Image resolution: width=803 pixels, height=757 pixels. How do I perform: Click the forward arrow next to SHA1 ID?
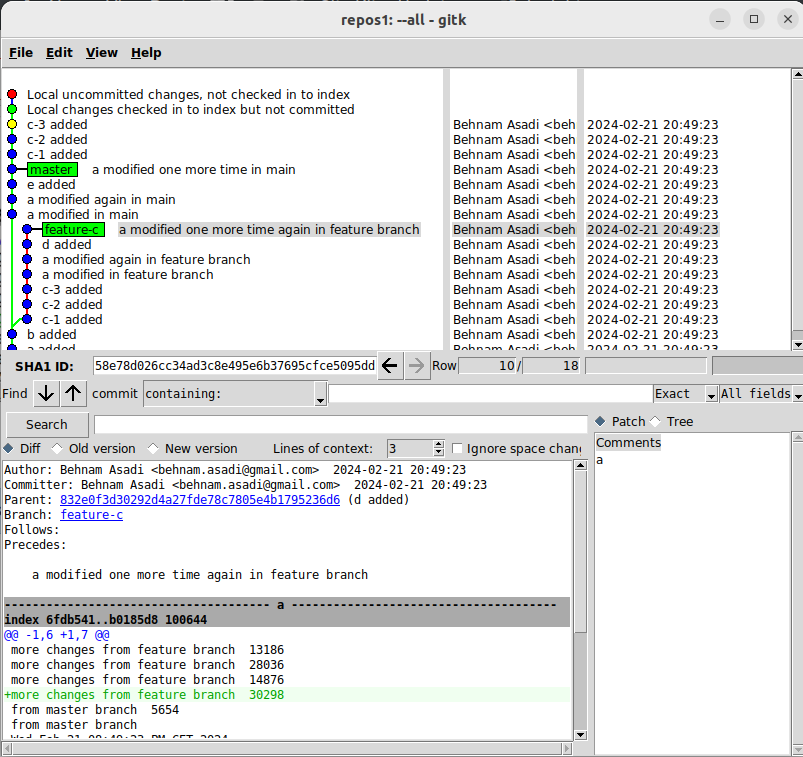[417, 366]
